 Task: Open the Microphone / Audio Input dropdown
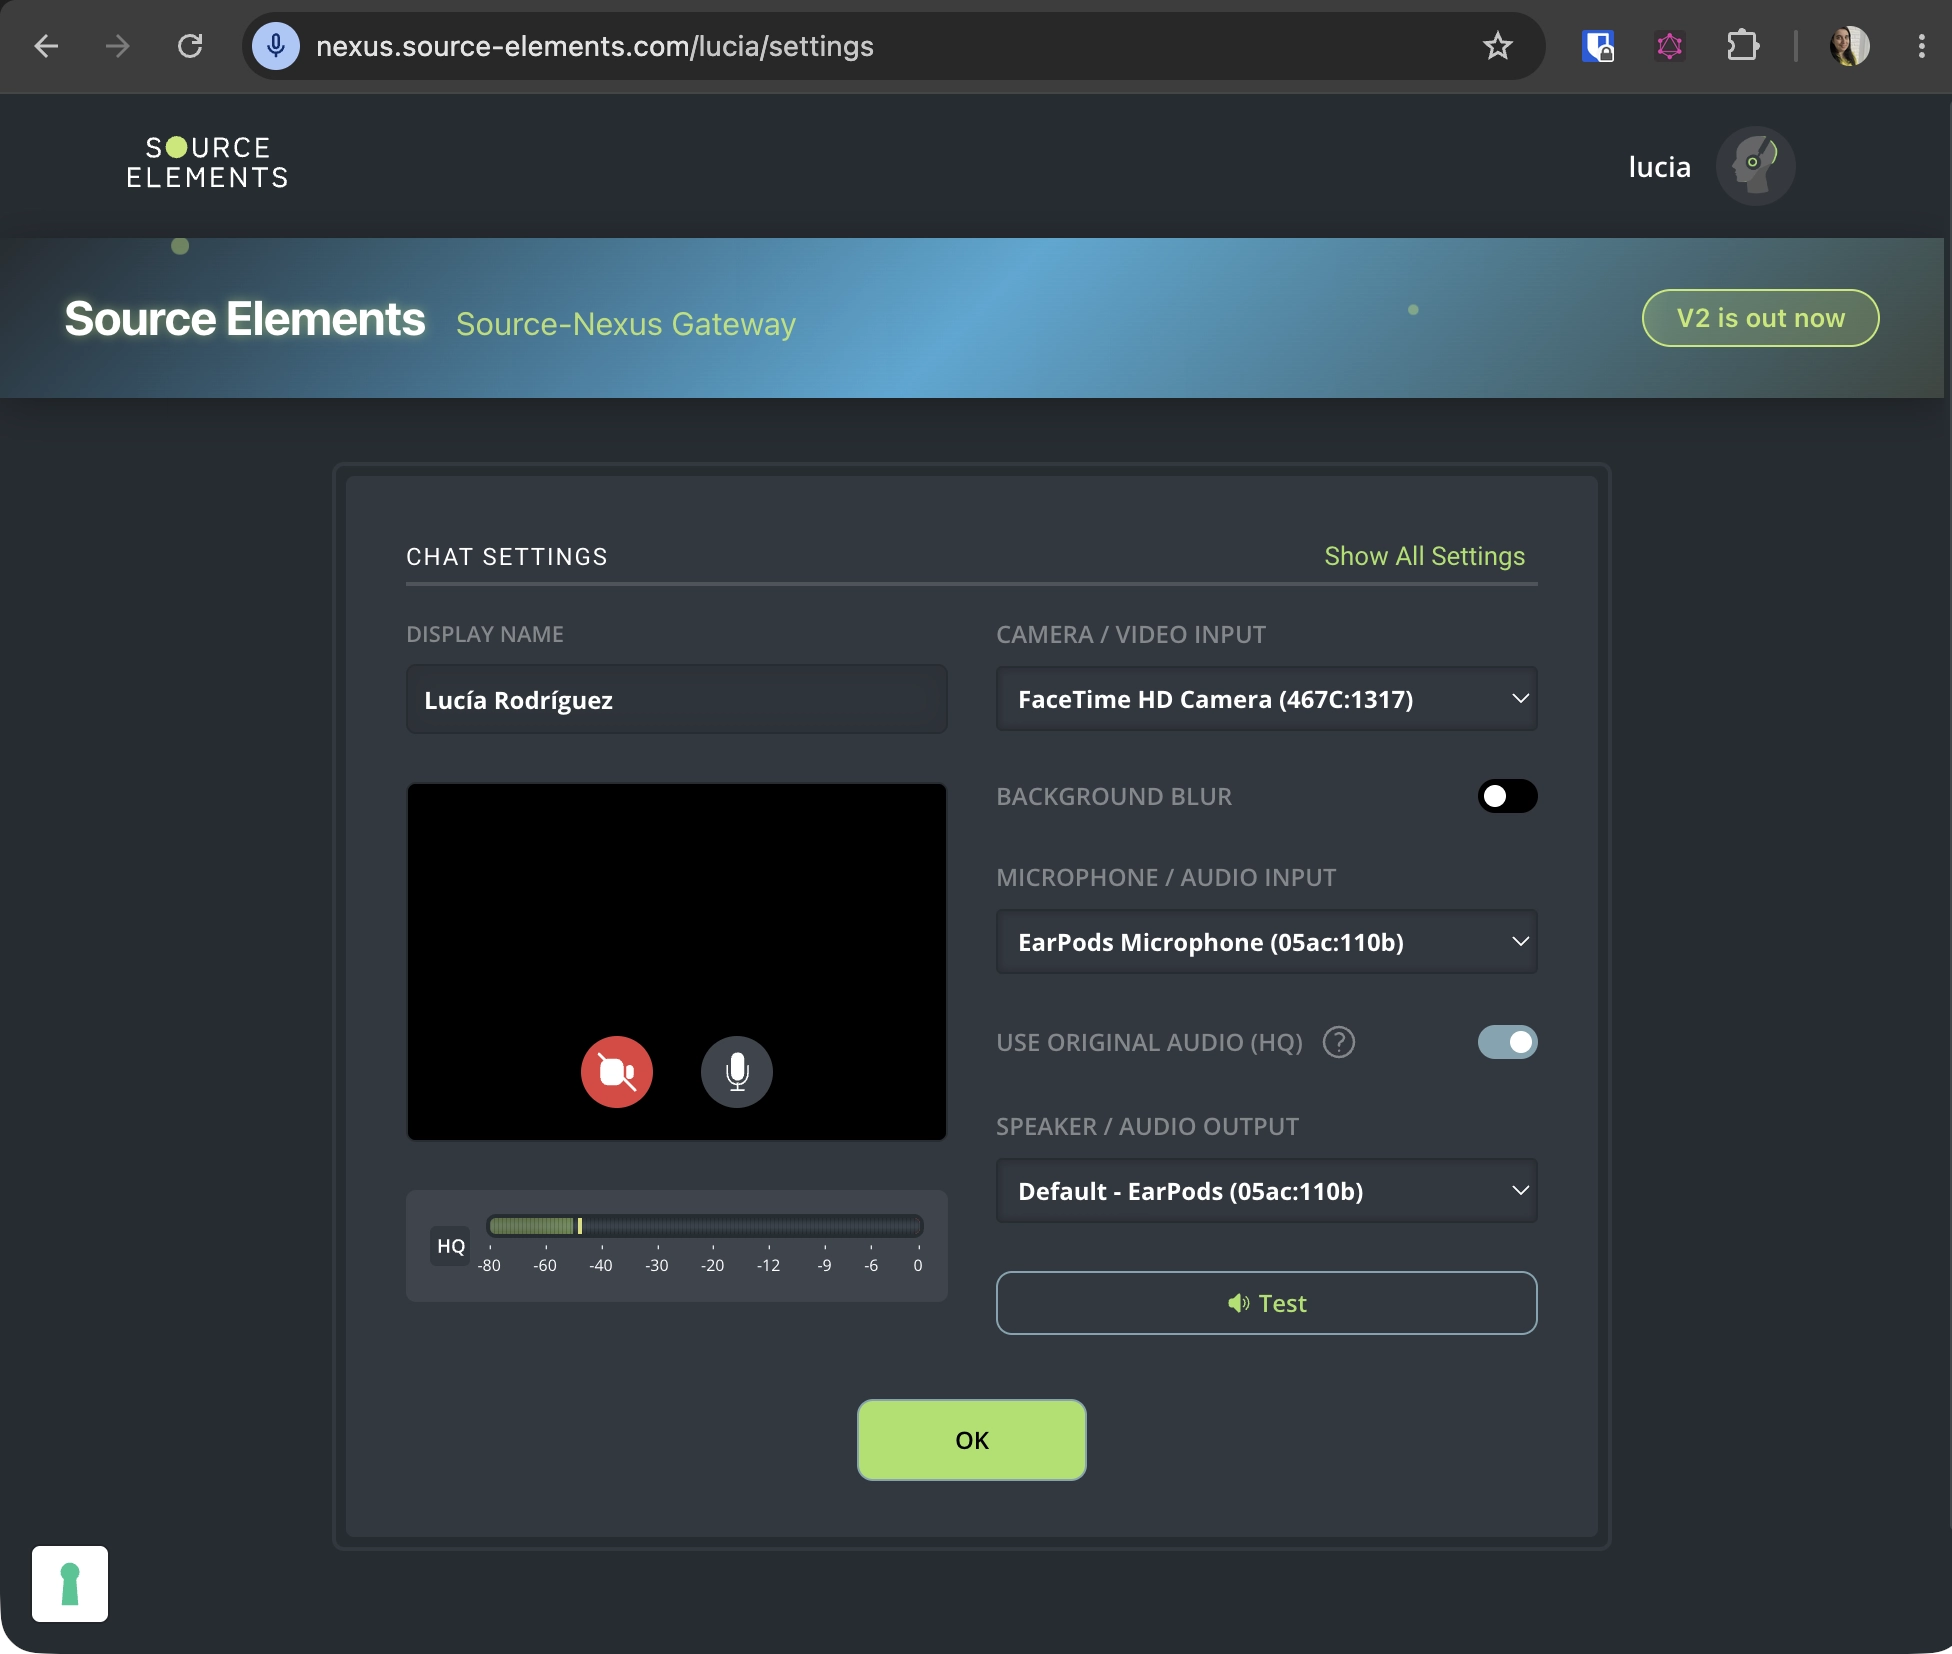pyautogui.click(x=1266, y=942)
